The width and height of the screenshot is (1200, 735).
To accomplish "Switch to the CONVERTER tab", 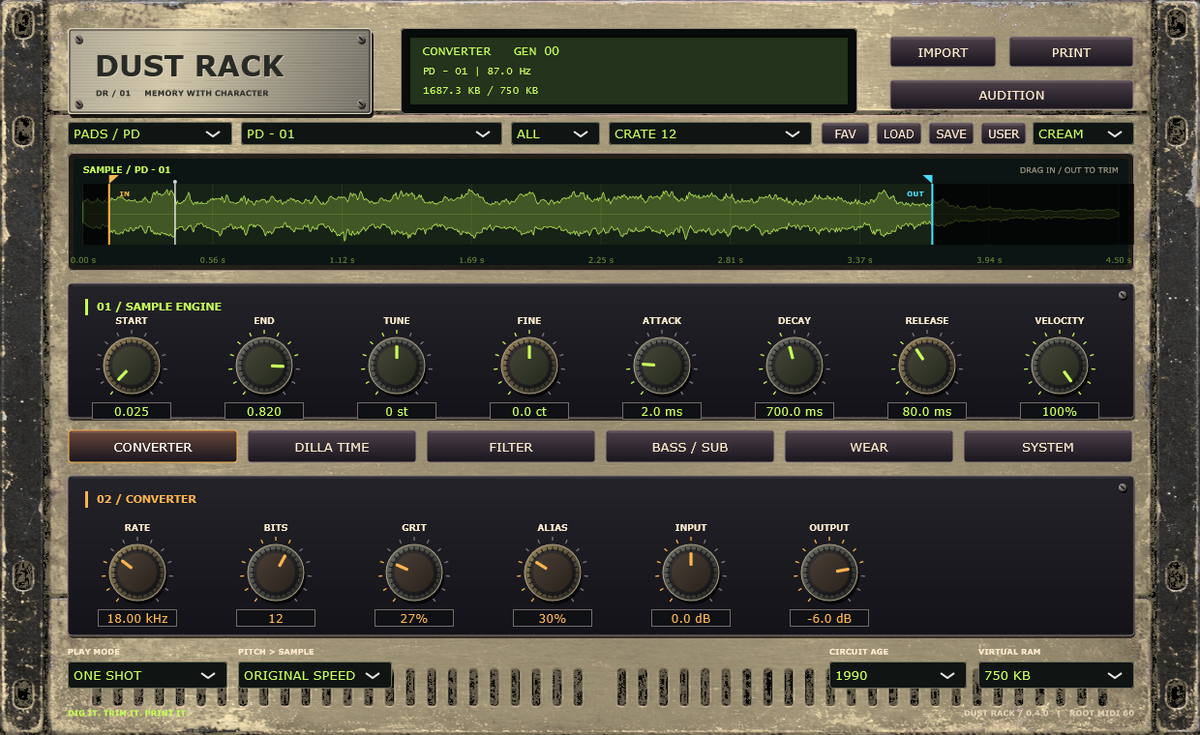I will 153,447.
